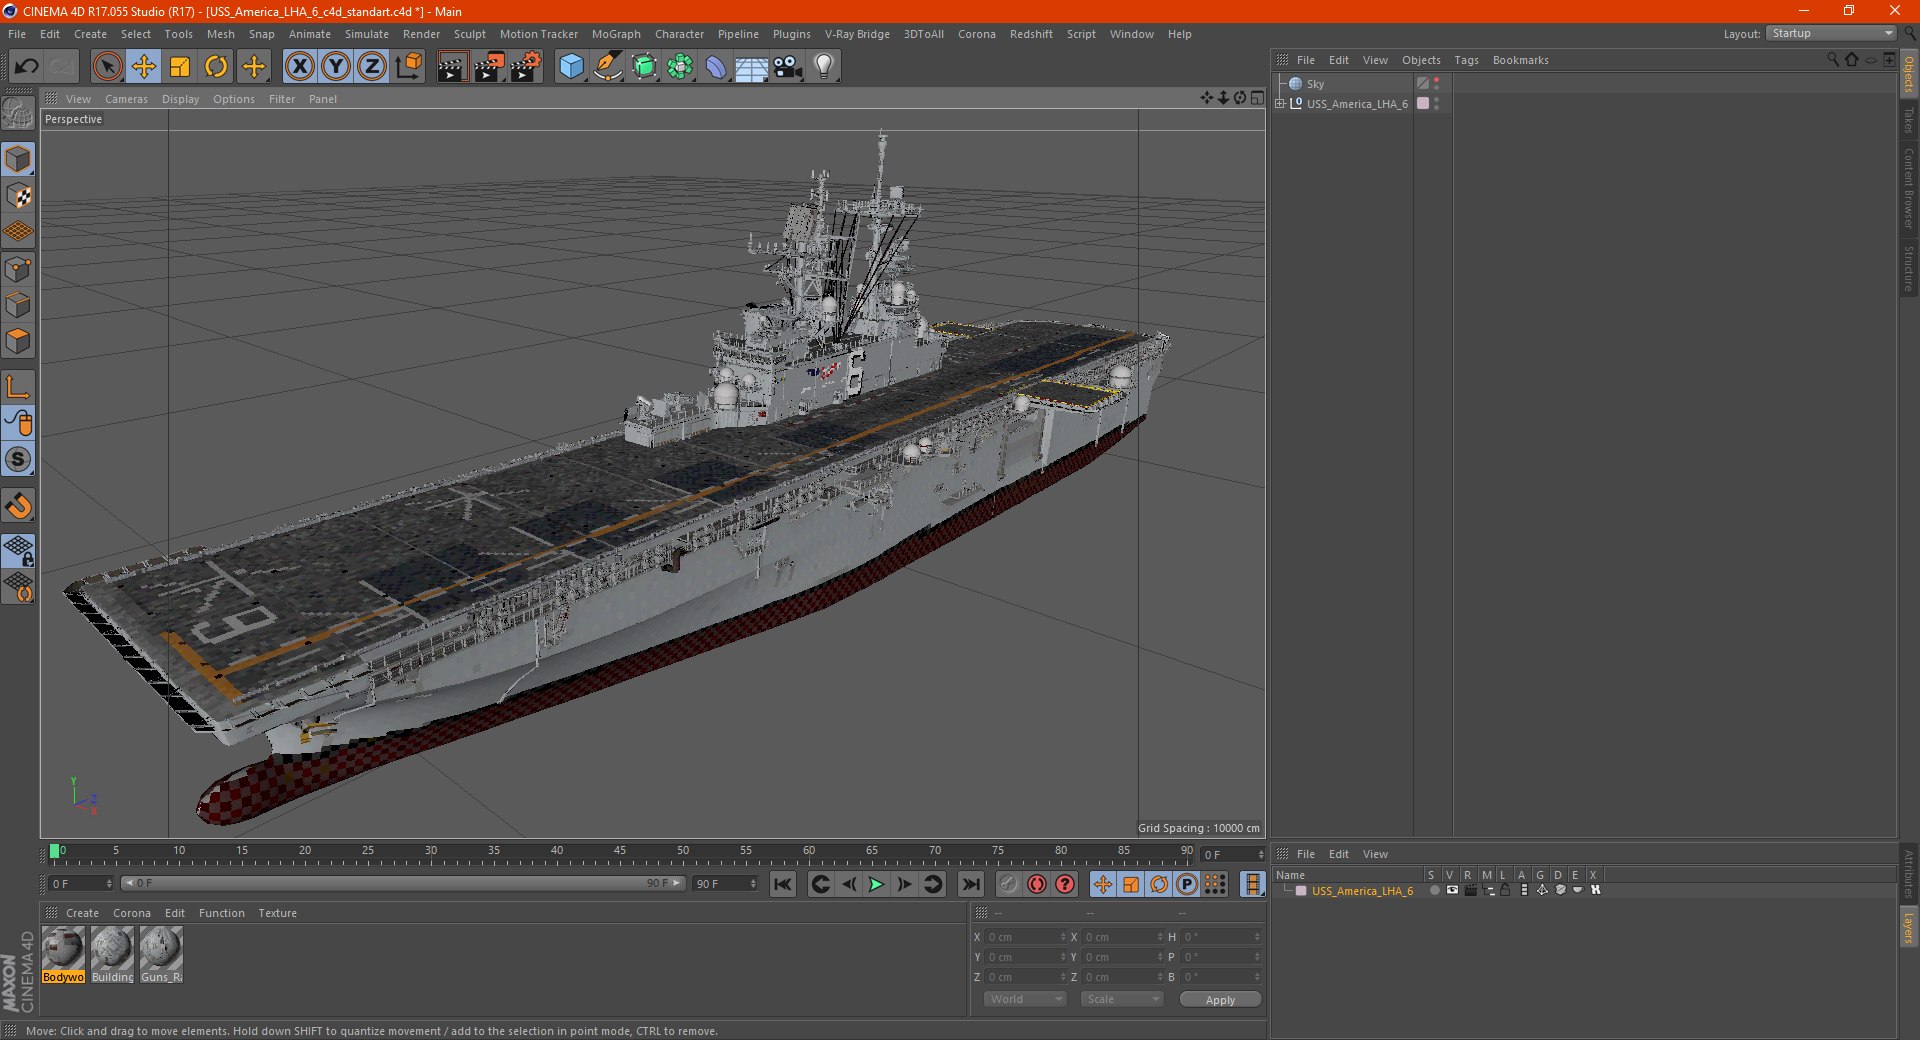Adjust the current frame 0 F stepper
Viewport: 1920px width, 1040px height.
click(x=1261, y=855)
